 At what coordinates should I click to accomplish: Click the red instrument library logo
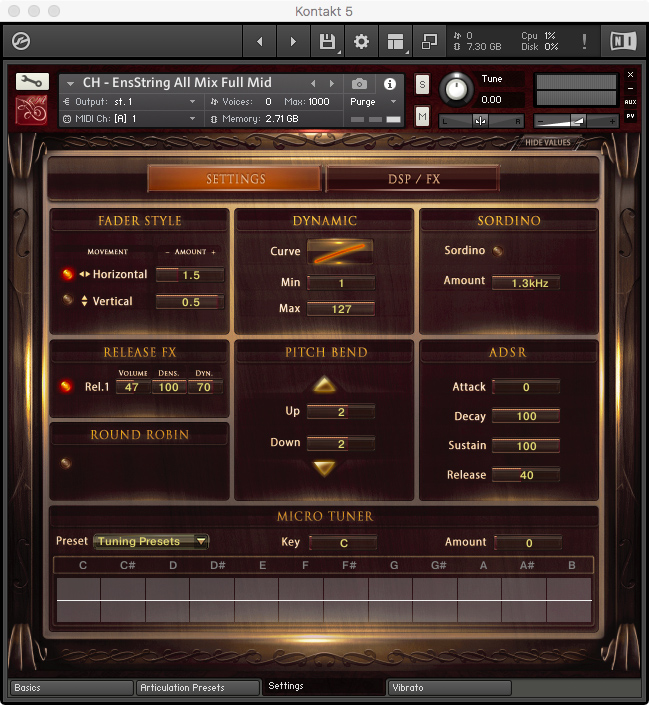coord(32,109)
